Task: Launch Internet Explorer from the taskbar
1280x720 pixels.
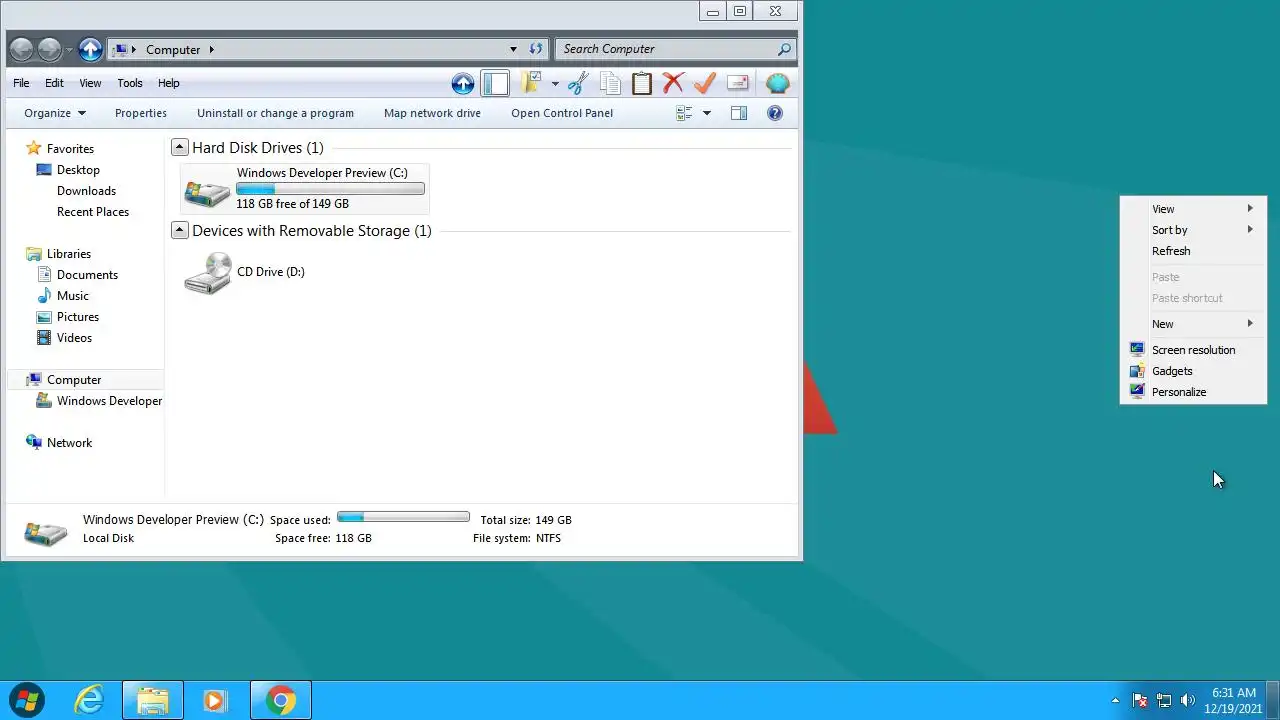Action: [90, 700]
